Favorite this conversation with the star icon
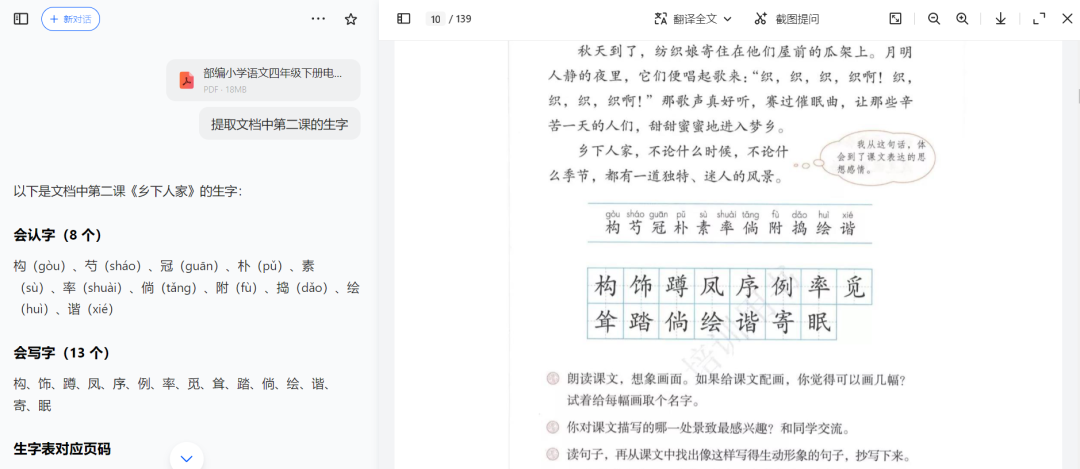 coord(351,19)
